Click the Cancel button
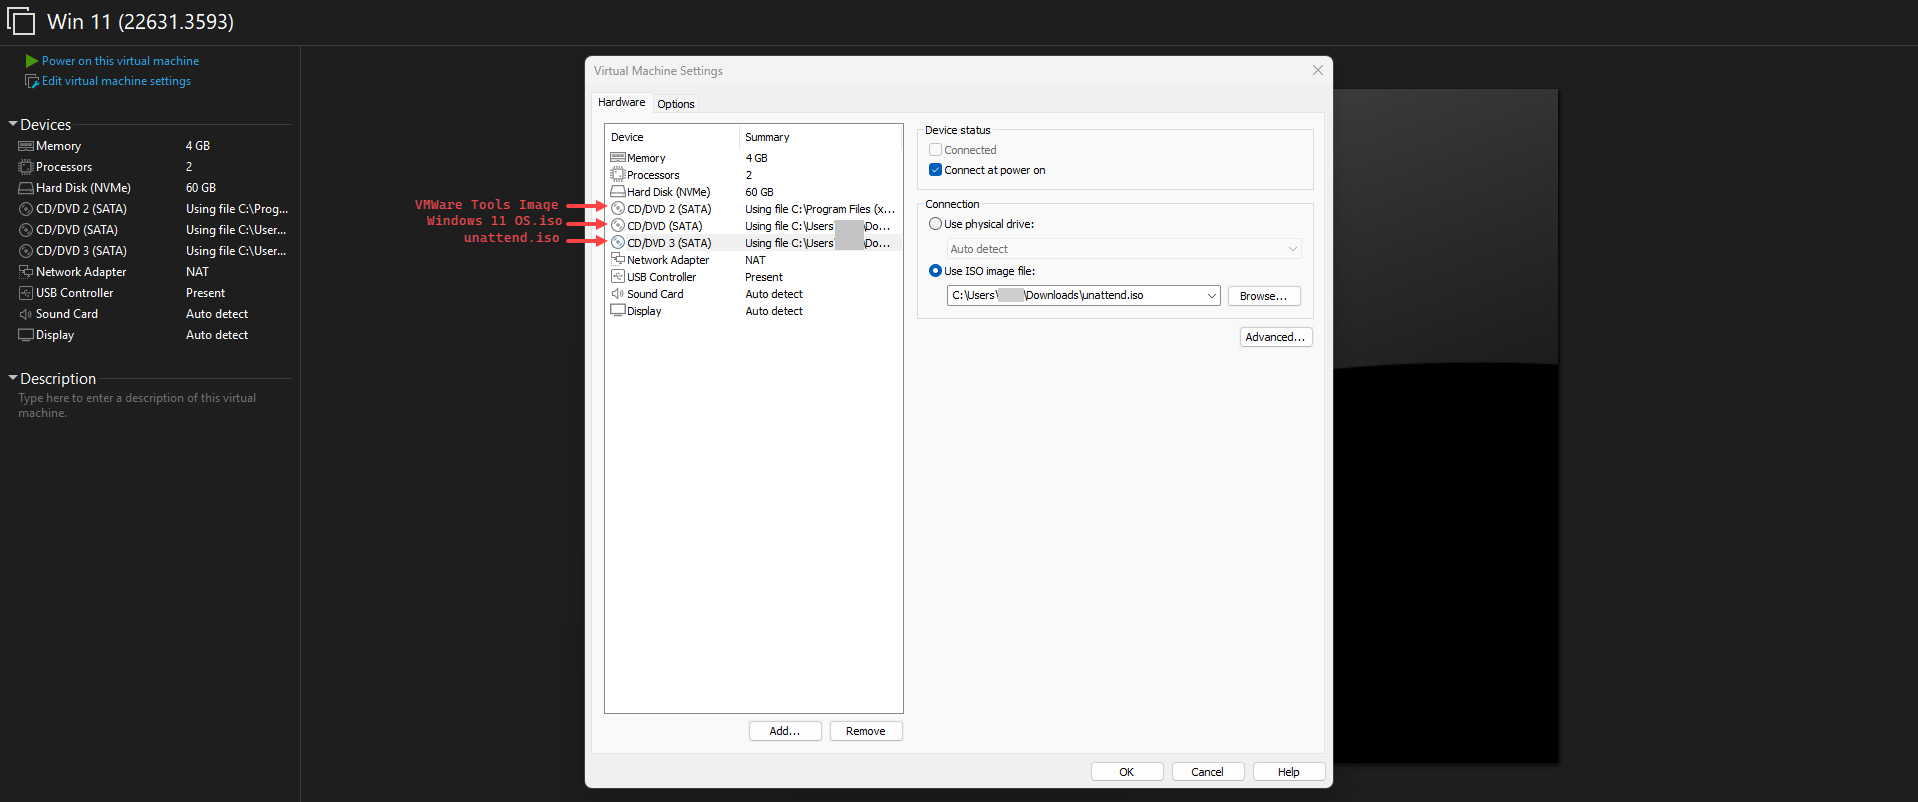1918x802 pixels. [1208, 772]
